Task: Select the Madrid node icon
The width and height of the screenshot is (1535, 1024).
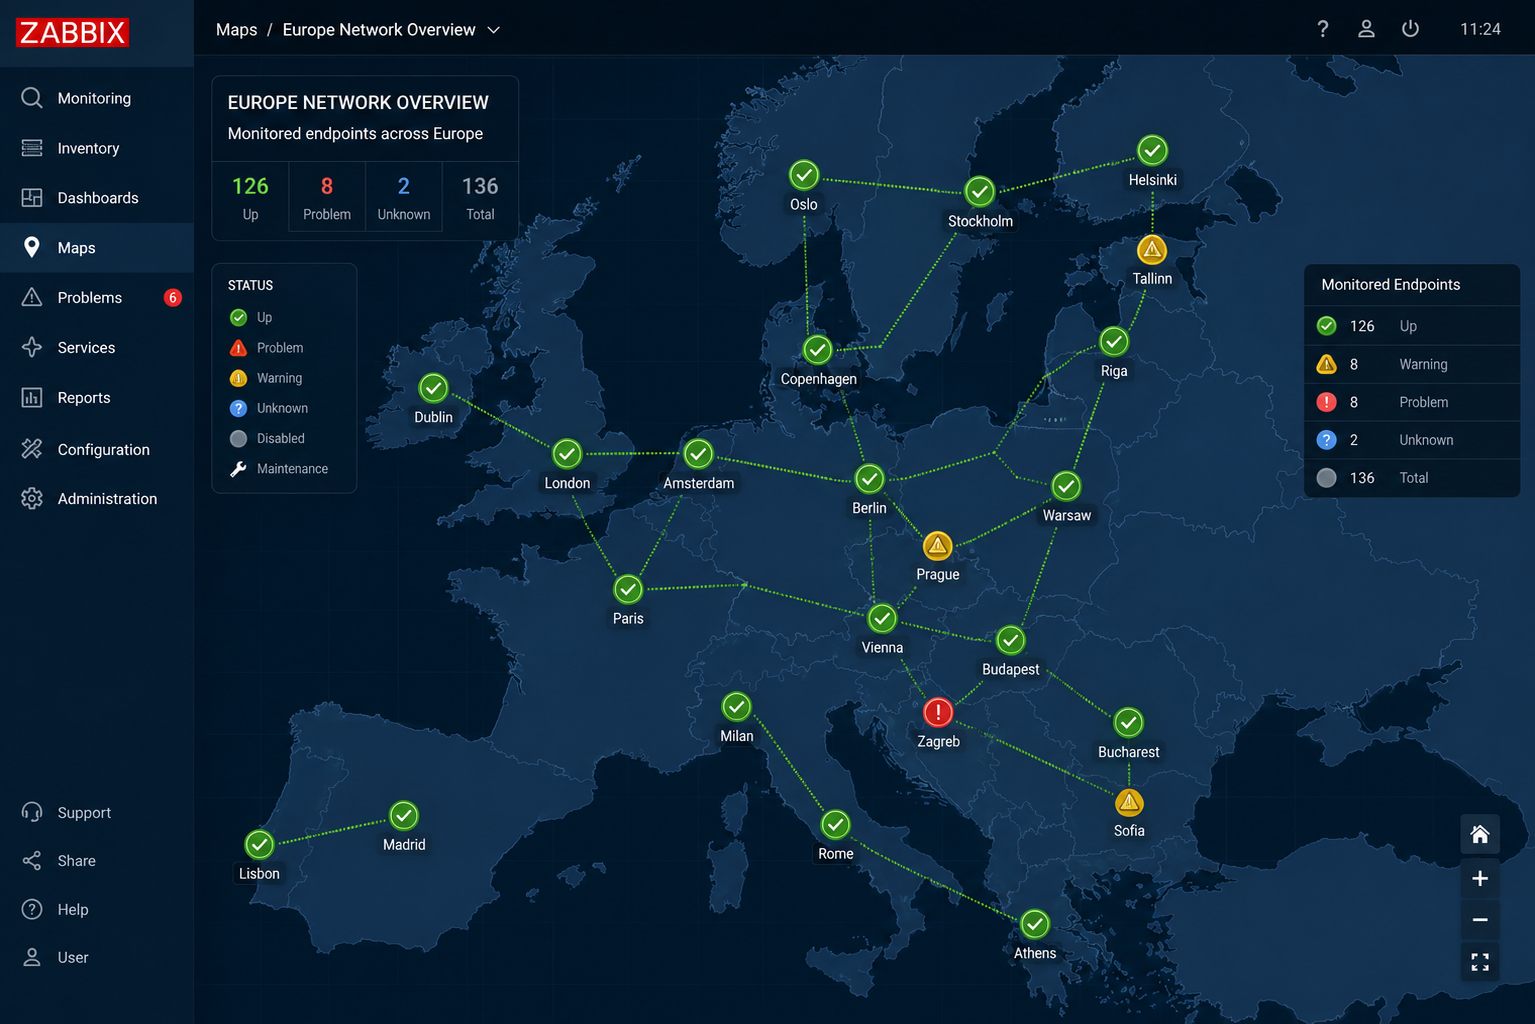Action: pyautogui.click(x=404, y=816)
